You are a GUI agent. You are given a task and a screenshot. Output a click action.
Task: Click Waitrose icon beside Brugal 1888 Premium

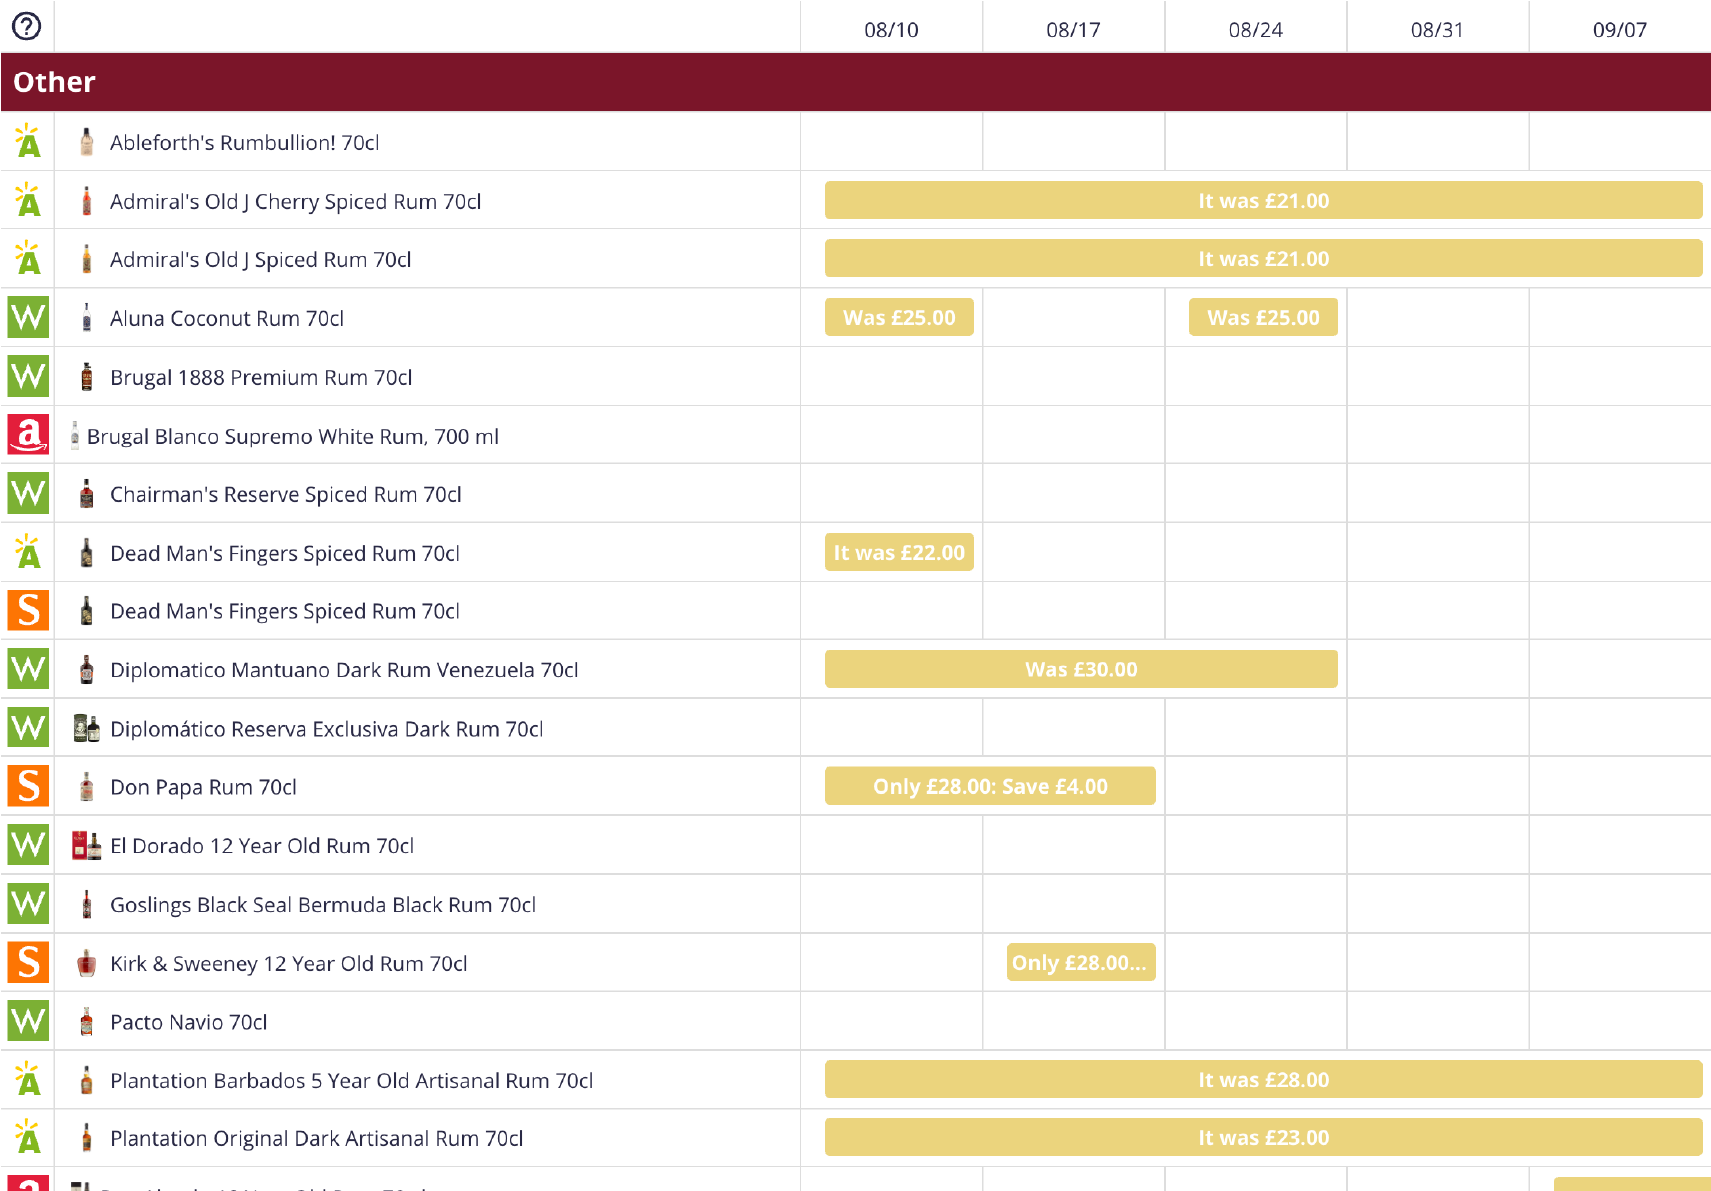[28, 377]
